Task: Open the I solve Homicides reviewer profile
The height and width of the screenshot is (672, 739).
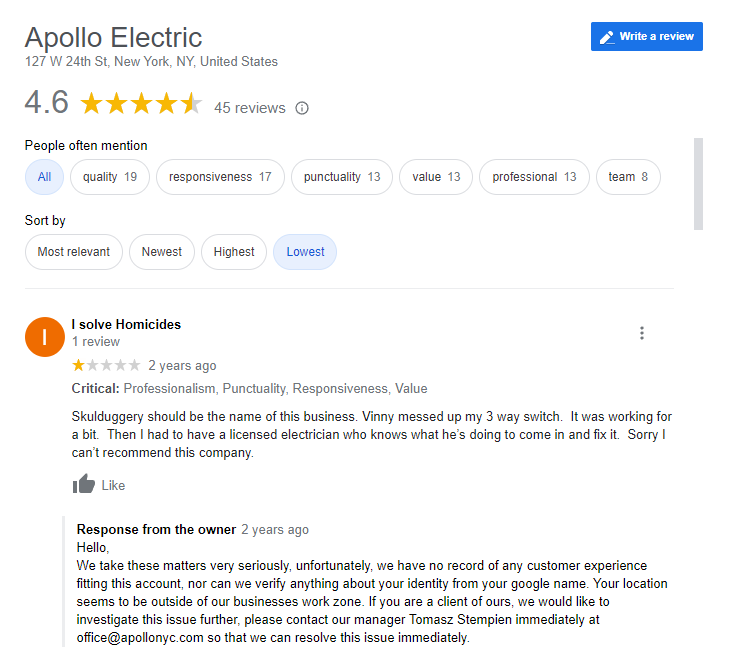Action: click(x=126, y=324)
